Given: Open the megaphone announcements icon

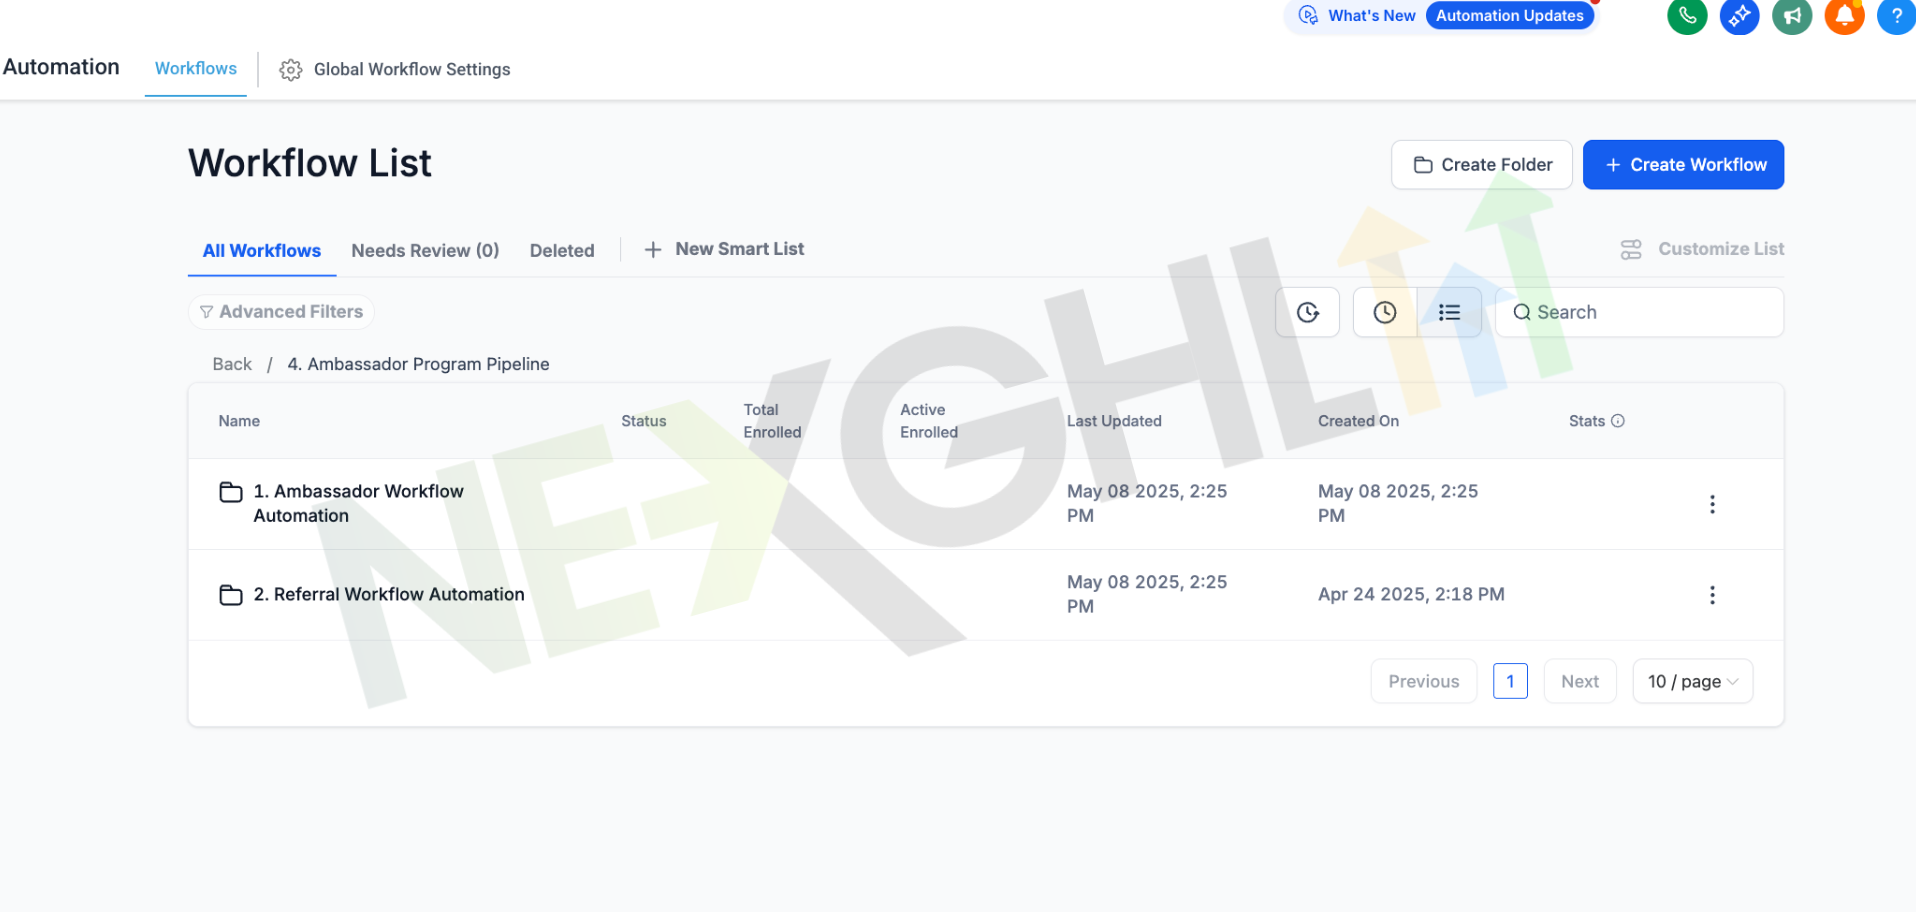Looking at the screenshot, I should 1792,16.
